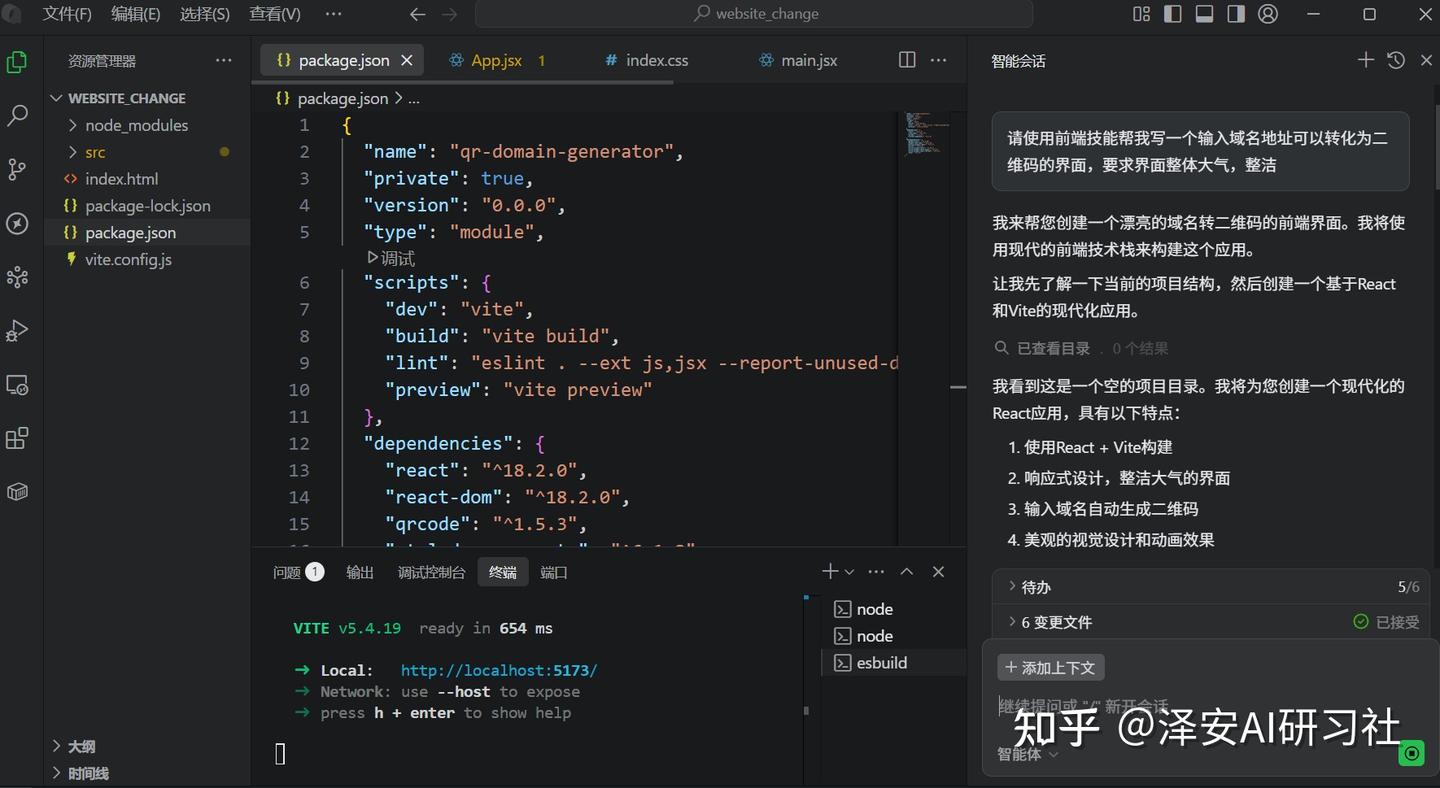Open the 查看(V) menu
The image size is (1440, 788).
point(274,14)
